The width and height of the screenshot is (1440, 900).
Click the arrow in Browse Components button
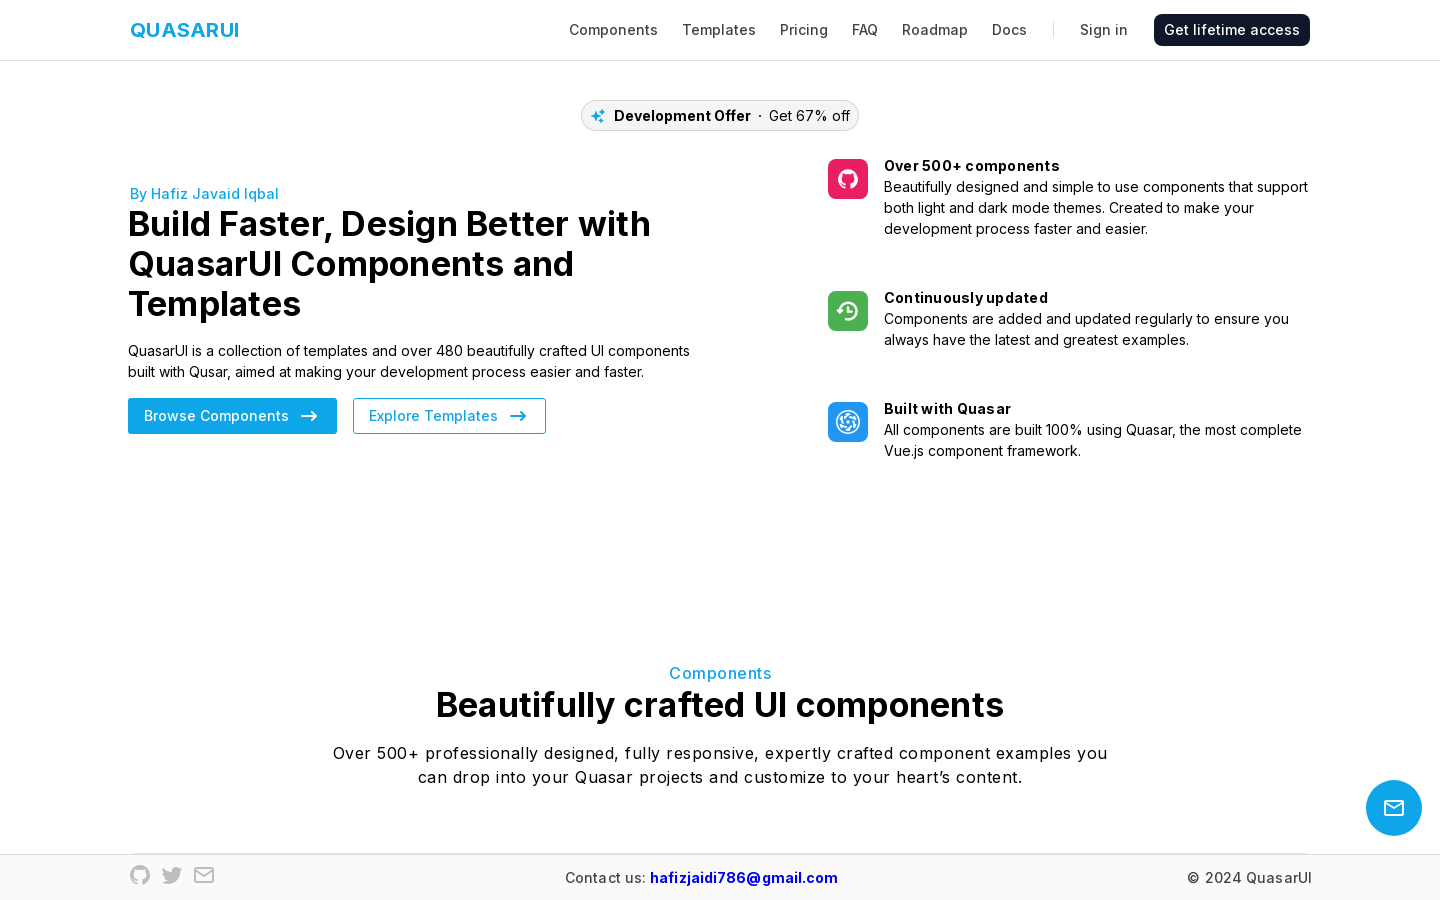point(309,416)
